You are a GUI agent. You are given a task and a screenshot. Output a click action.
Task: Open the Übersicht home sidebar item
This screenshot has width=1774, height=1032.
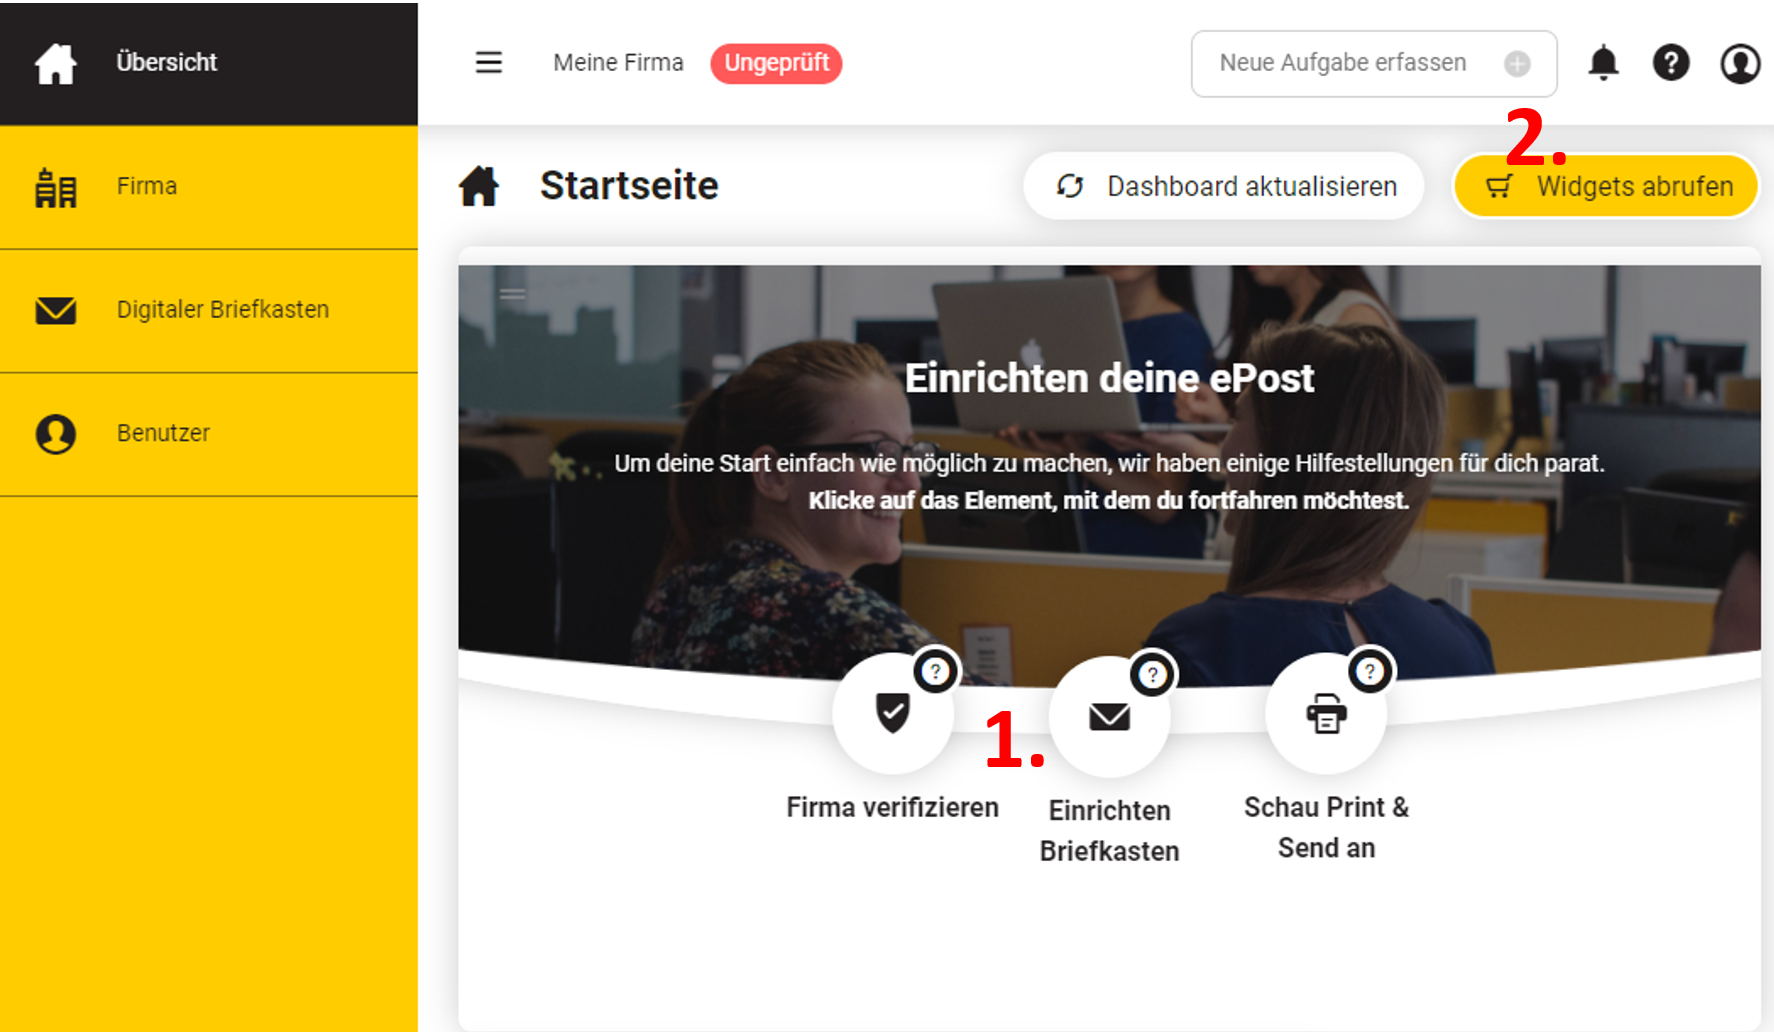coord(208,63)
